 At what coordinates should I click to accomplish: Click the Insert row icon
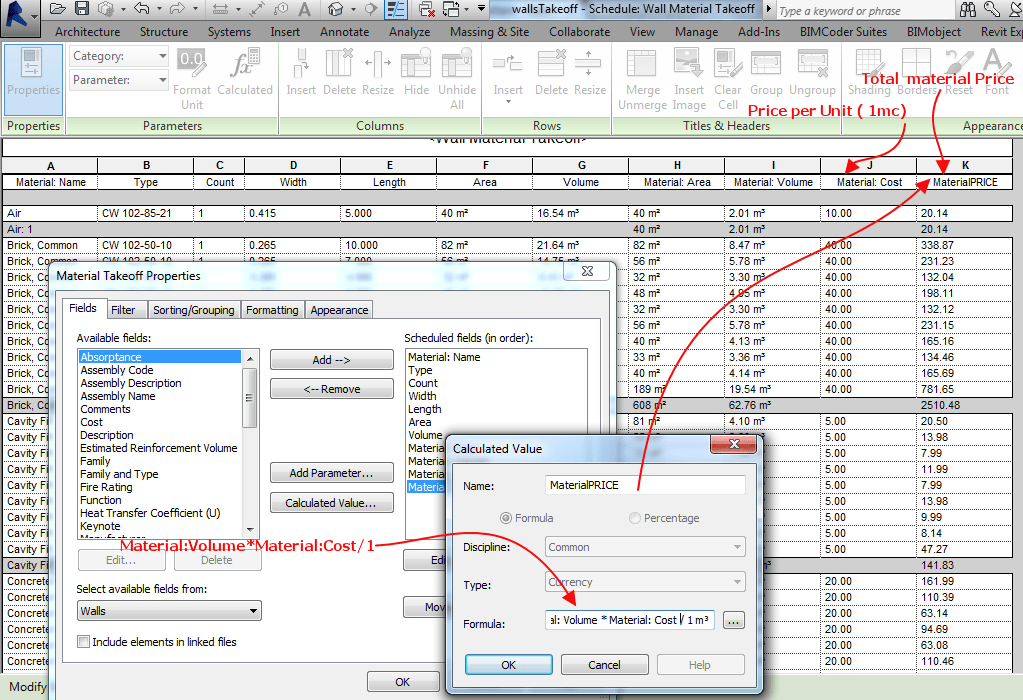[x=508, y=64]
